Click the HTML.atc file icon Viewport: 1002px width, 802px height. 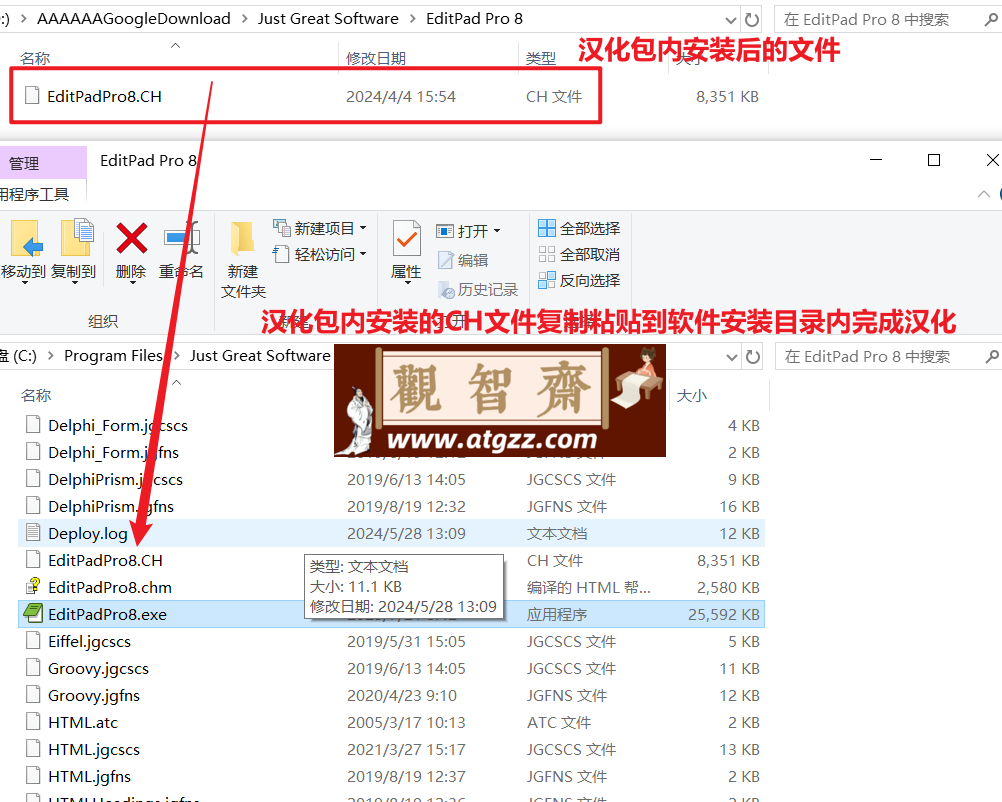coord(33,721)
